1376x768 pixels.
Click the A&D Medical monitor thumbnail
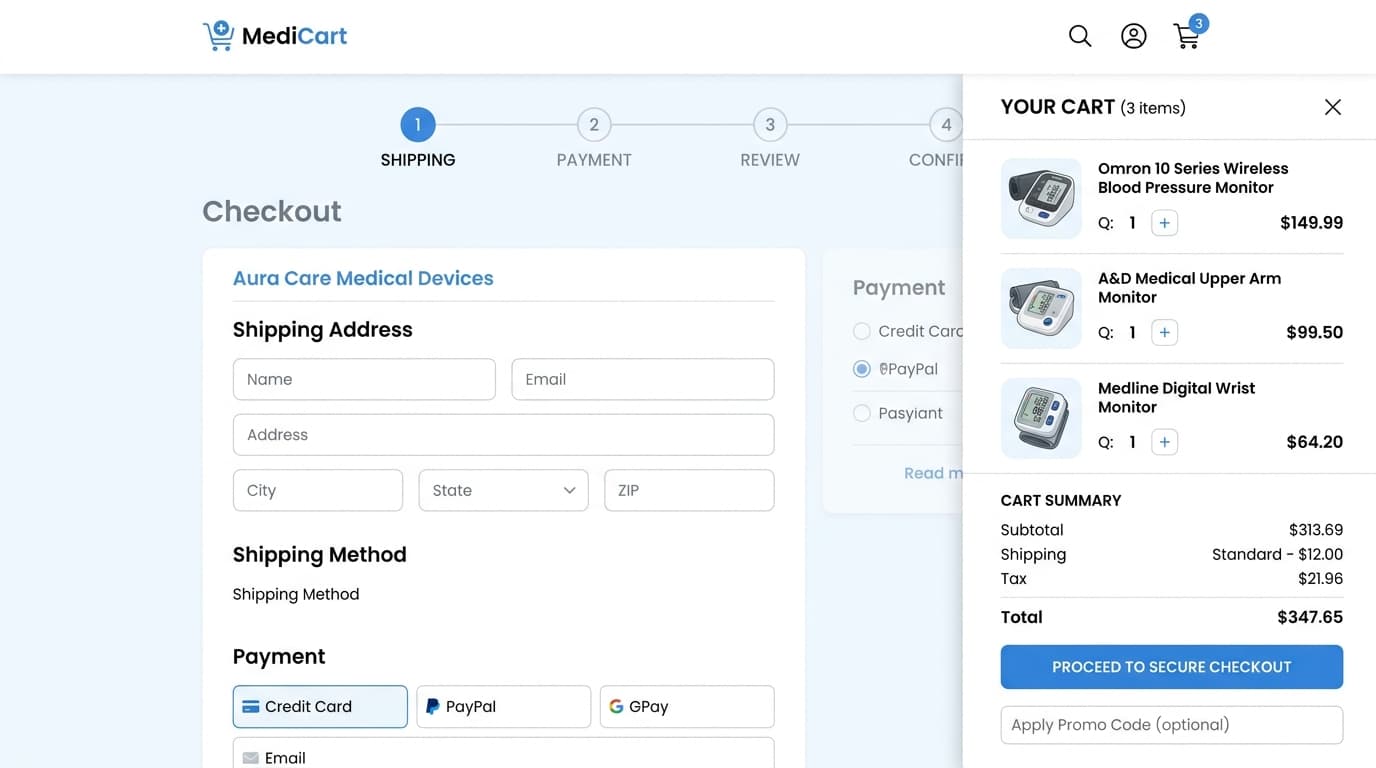tap(1041, 308)
